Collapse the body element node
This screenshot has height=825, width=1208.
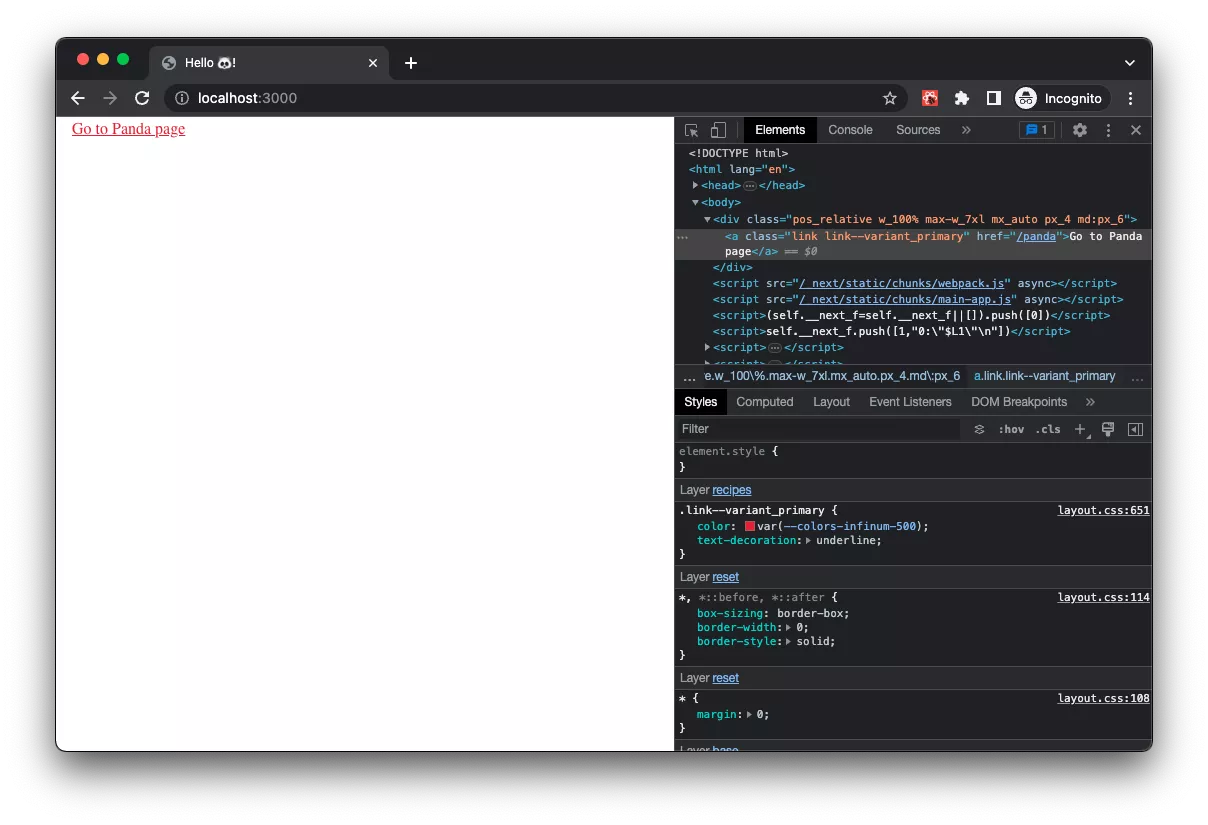click(x=696, y=202)
